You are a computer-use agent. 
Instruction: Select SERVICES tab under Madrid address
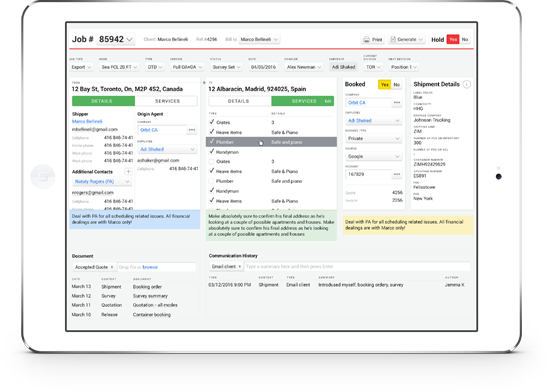tap(304, 101)
